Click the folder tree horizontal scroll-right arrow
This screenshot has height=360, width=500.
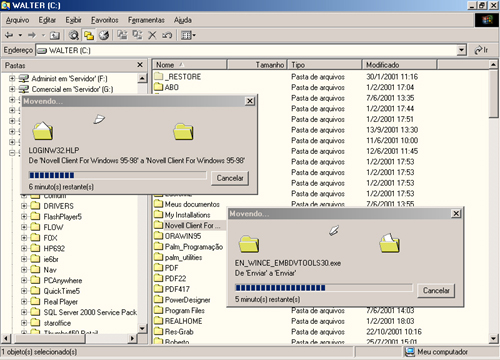[132, 339]
